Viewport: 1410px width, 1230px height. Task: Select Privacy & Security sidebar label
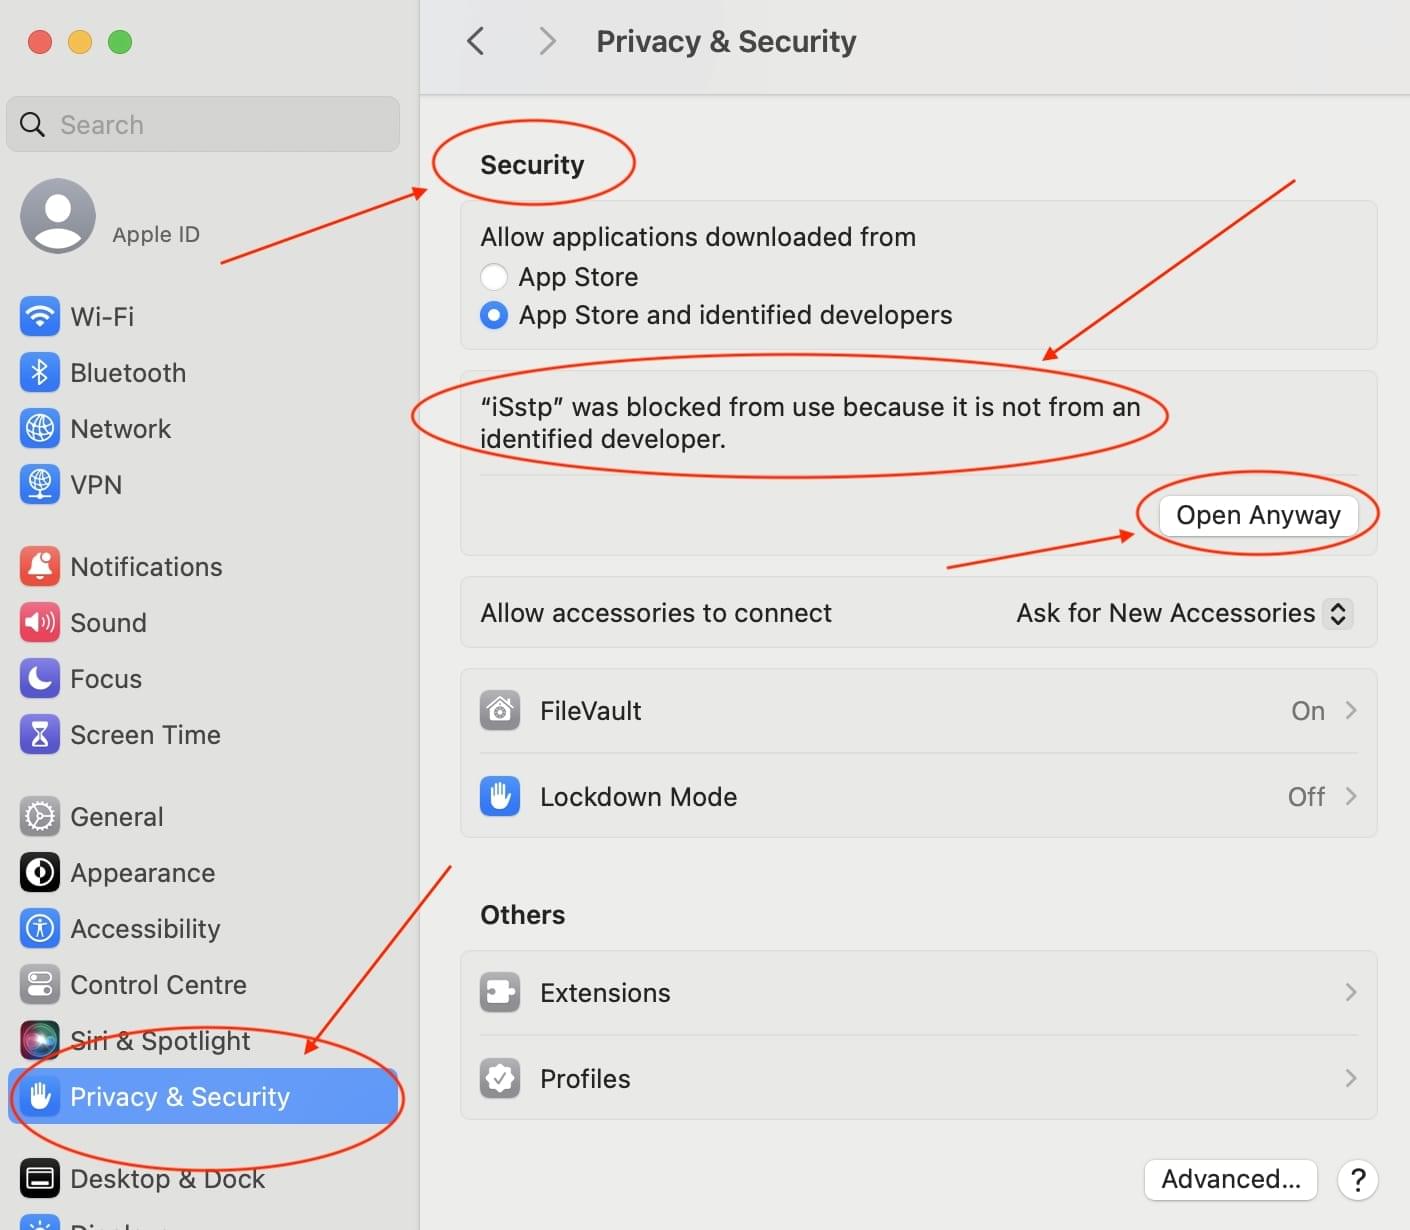pos(180,1097)
